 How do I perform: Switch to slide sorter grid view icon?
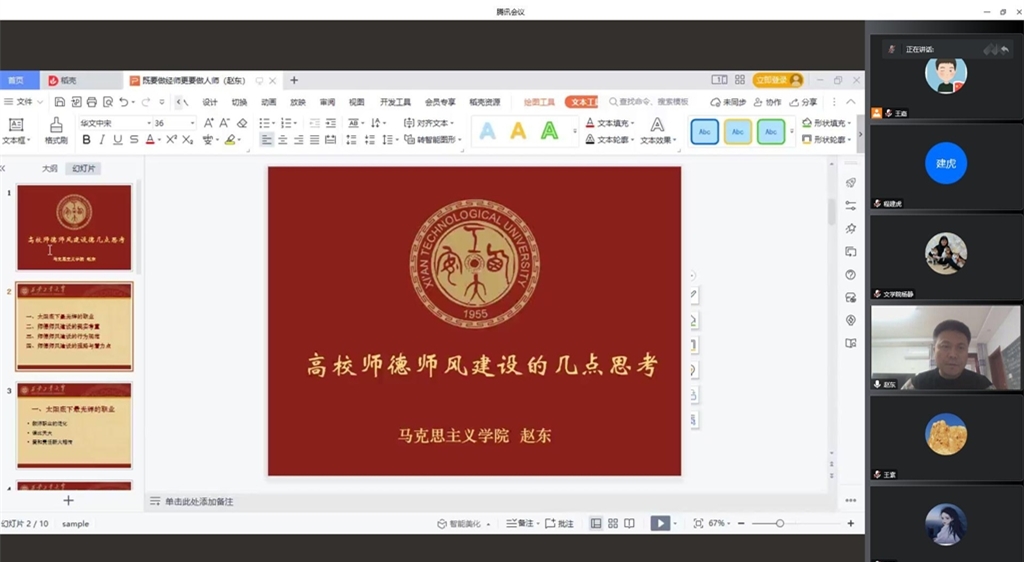point(612,523)
